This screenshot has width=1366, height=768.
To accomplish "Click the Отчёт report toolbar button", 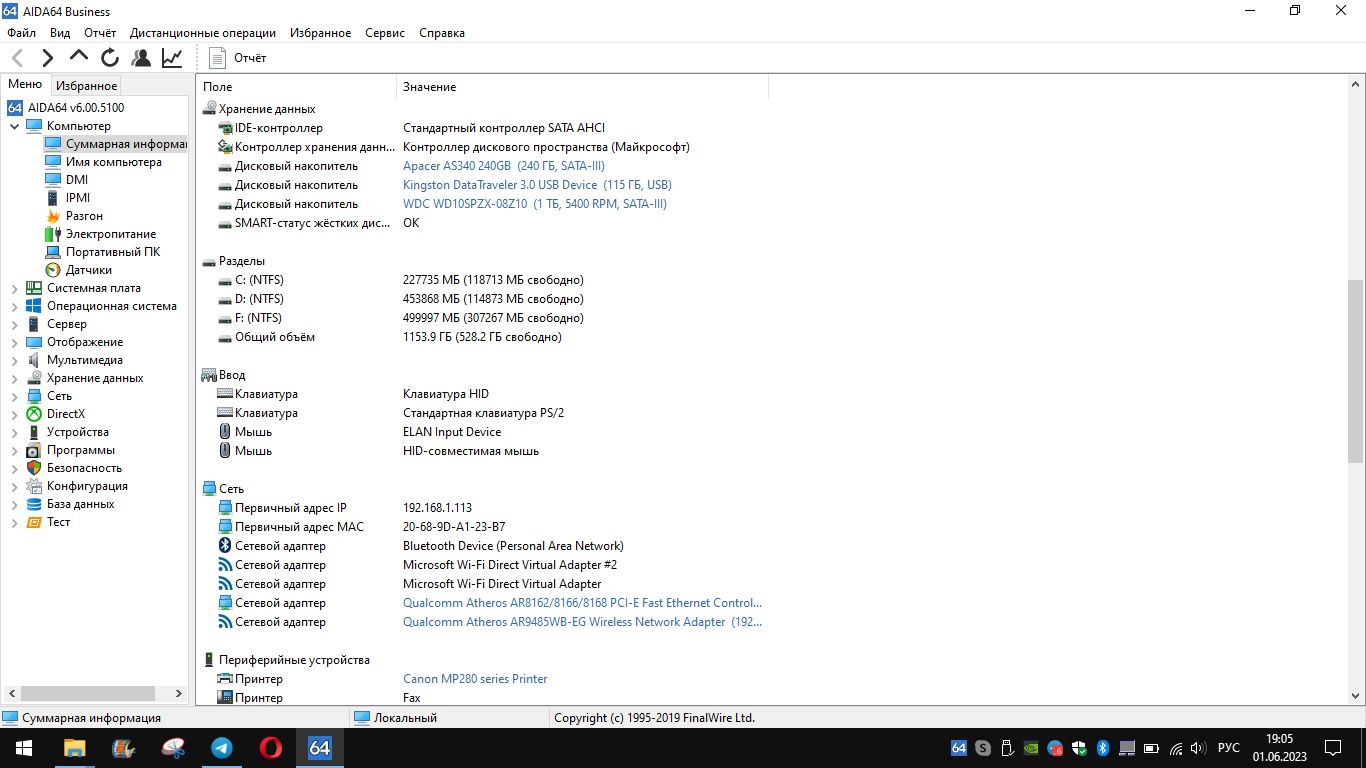I will coord(238,58).
